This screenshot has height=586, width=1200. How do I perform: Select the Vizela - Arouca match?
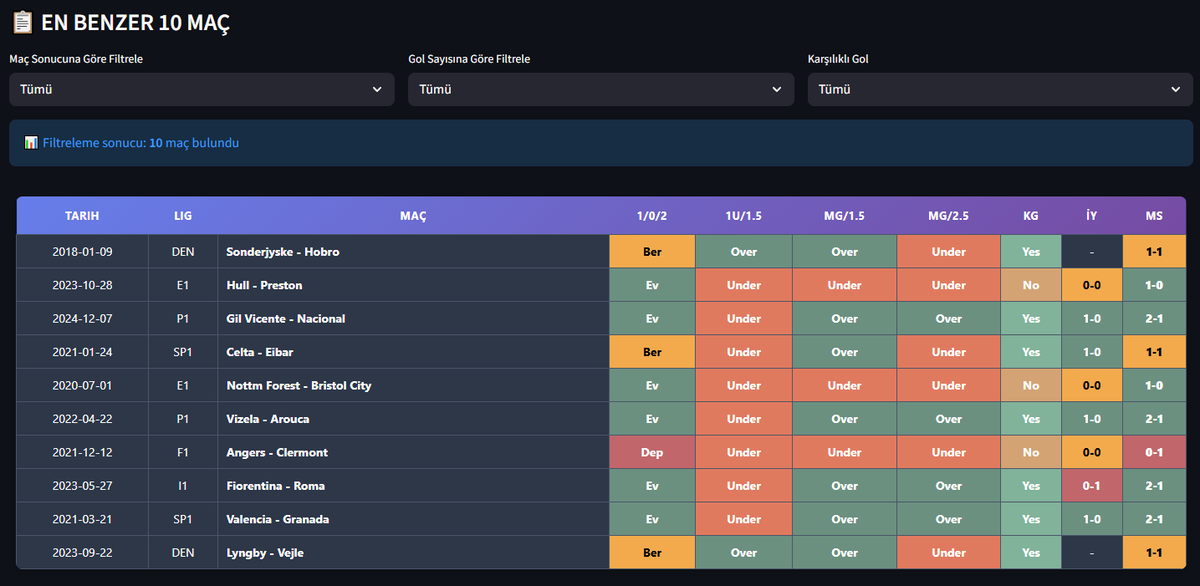pos(268,419)
